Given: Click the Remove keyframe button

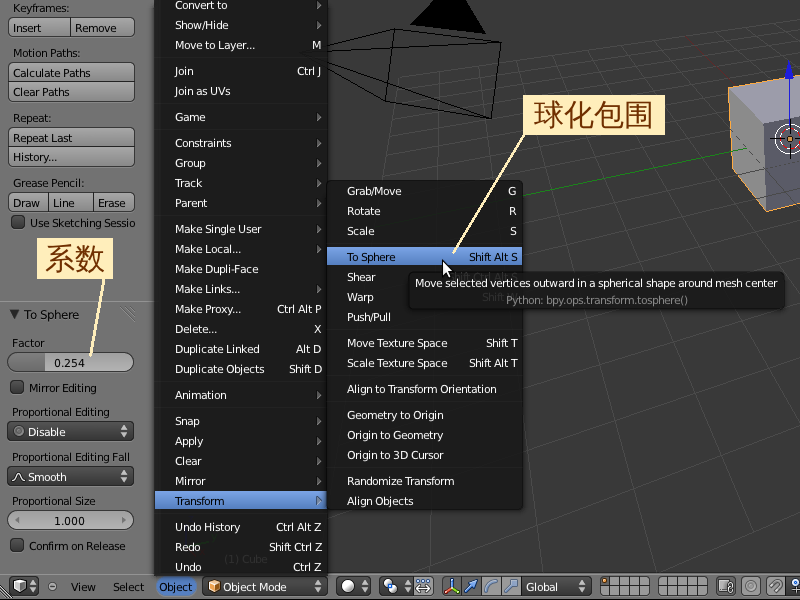Looking at the screenshot, I should [102, 28].
